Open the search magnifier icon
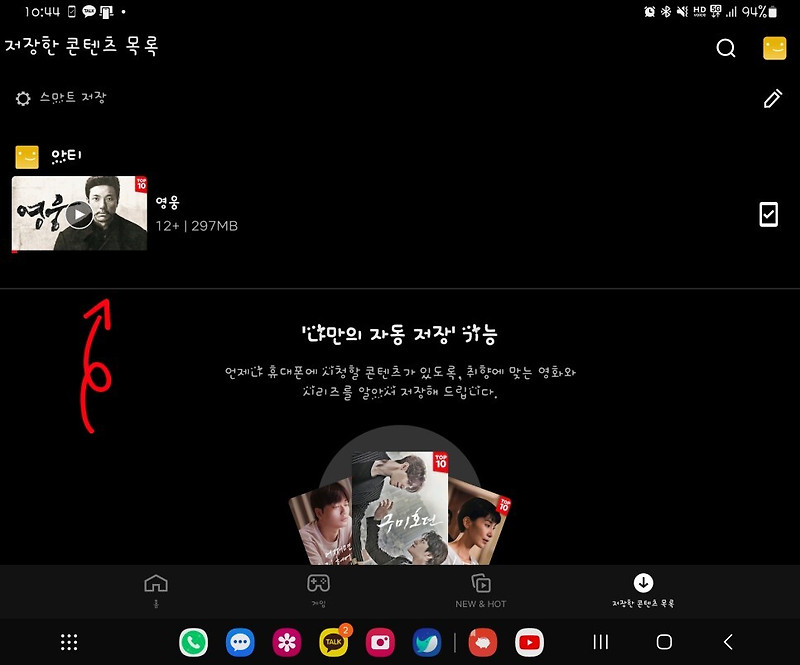The width and height of the screenshot is (800, 665). point(726,48)
